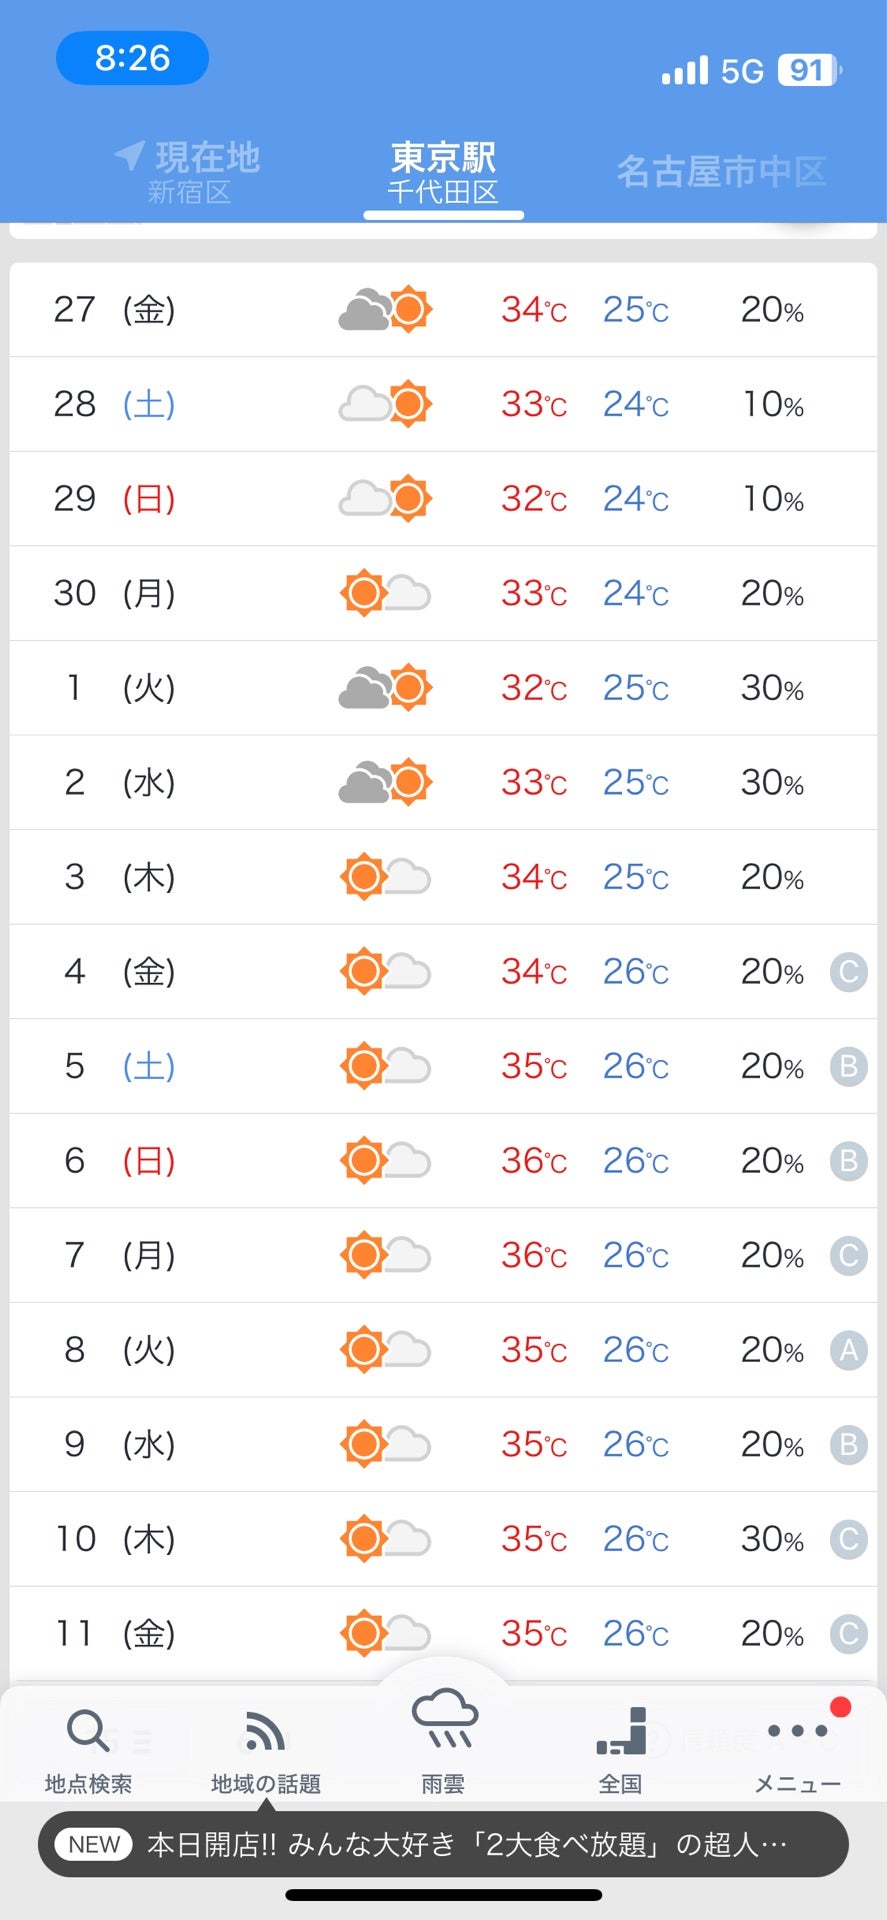Select the 東京駅 千代田区 tab

(443, 171)
